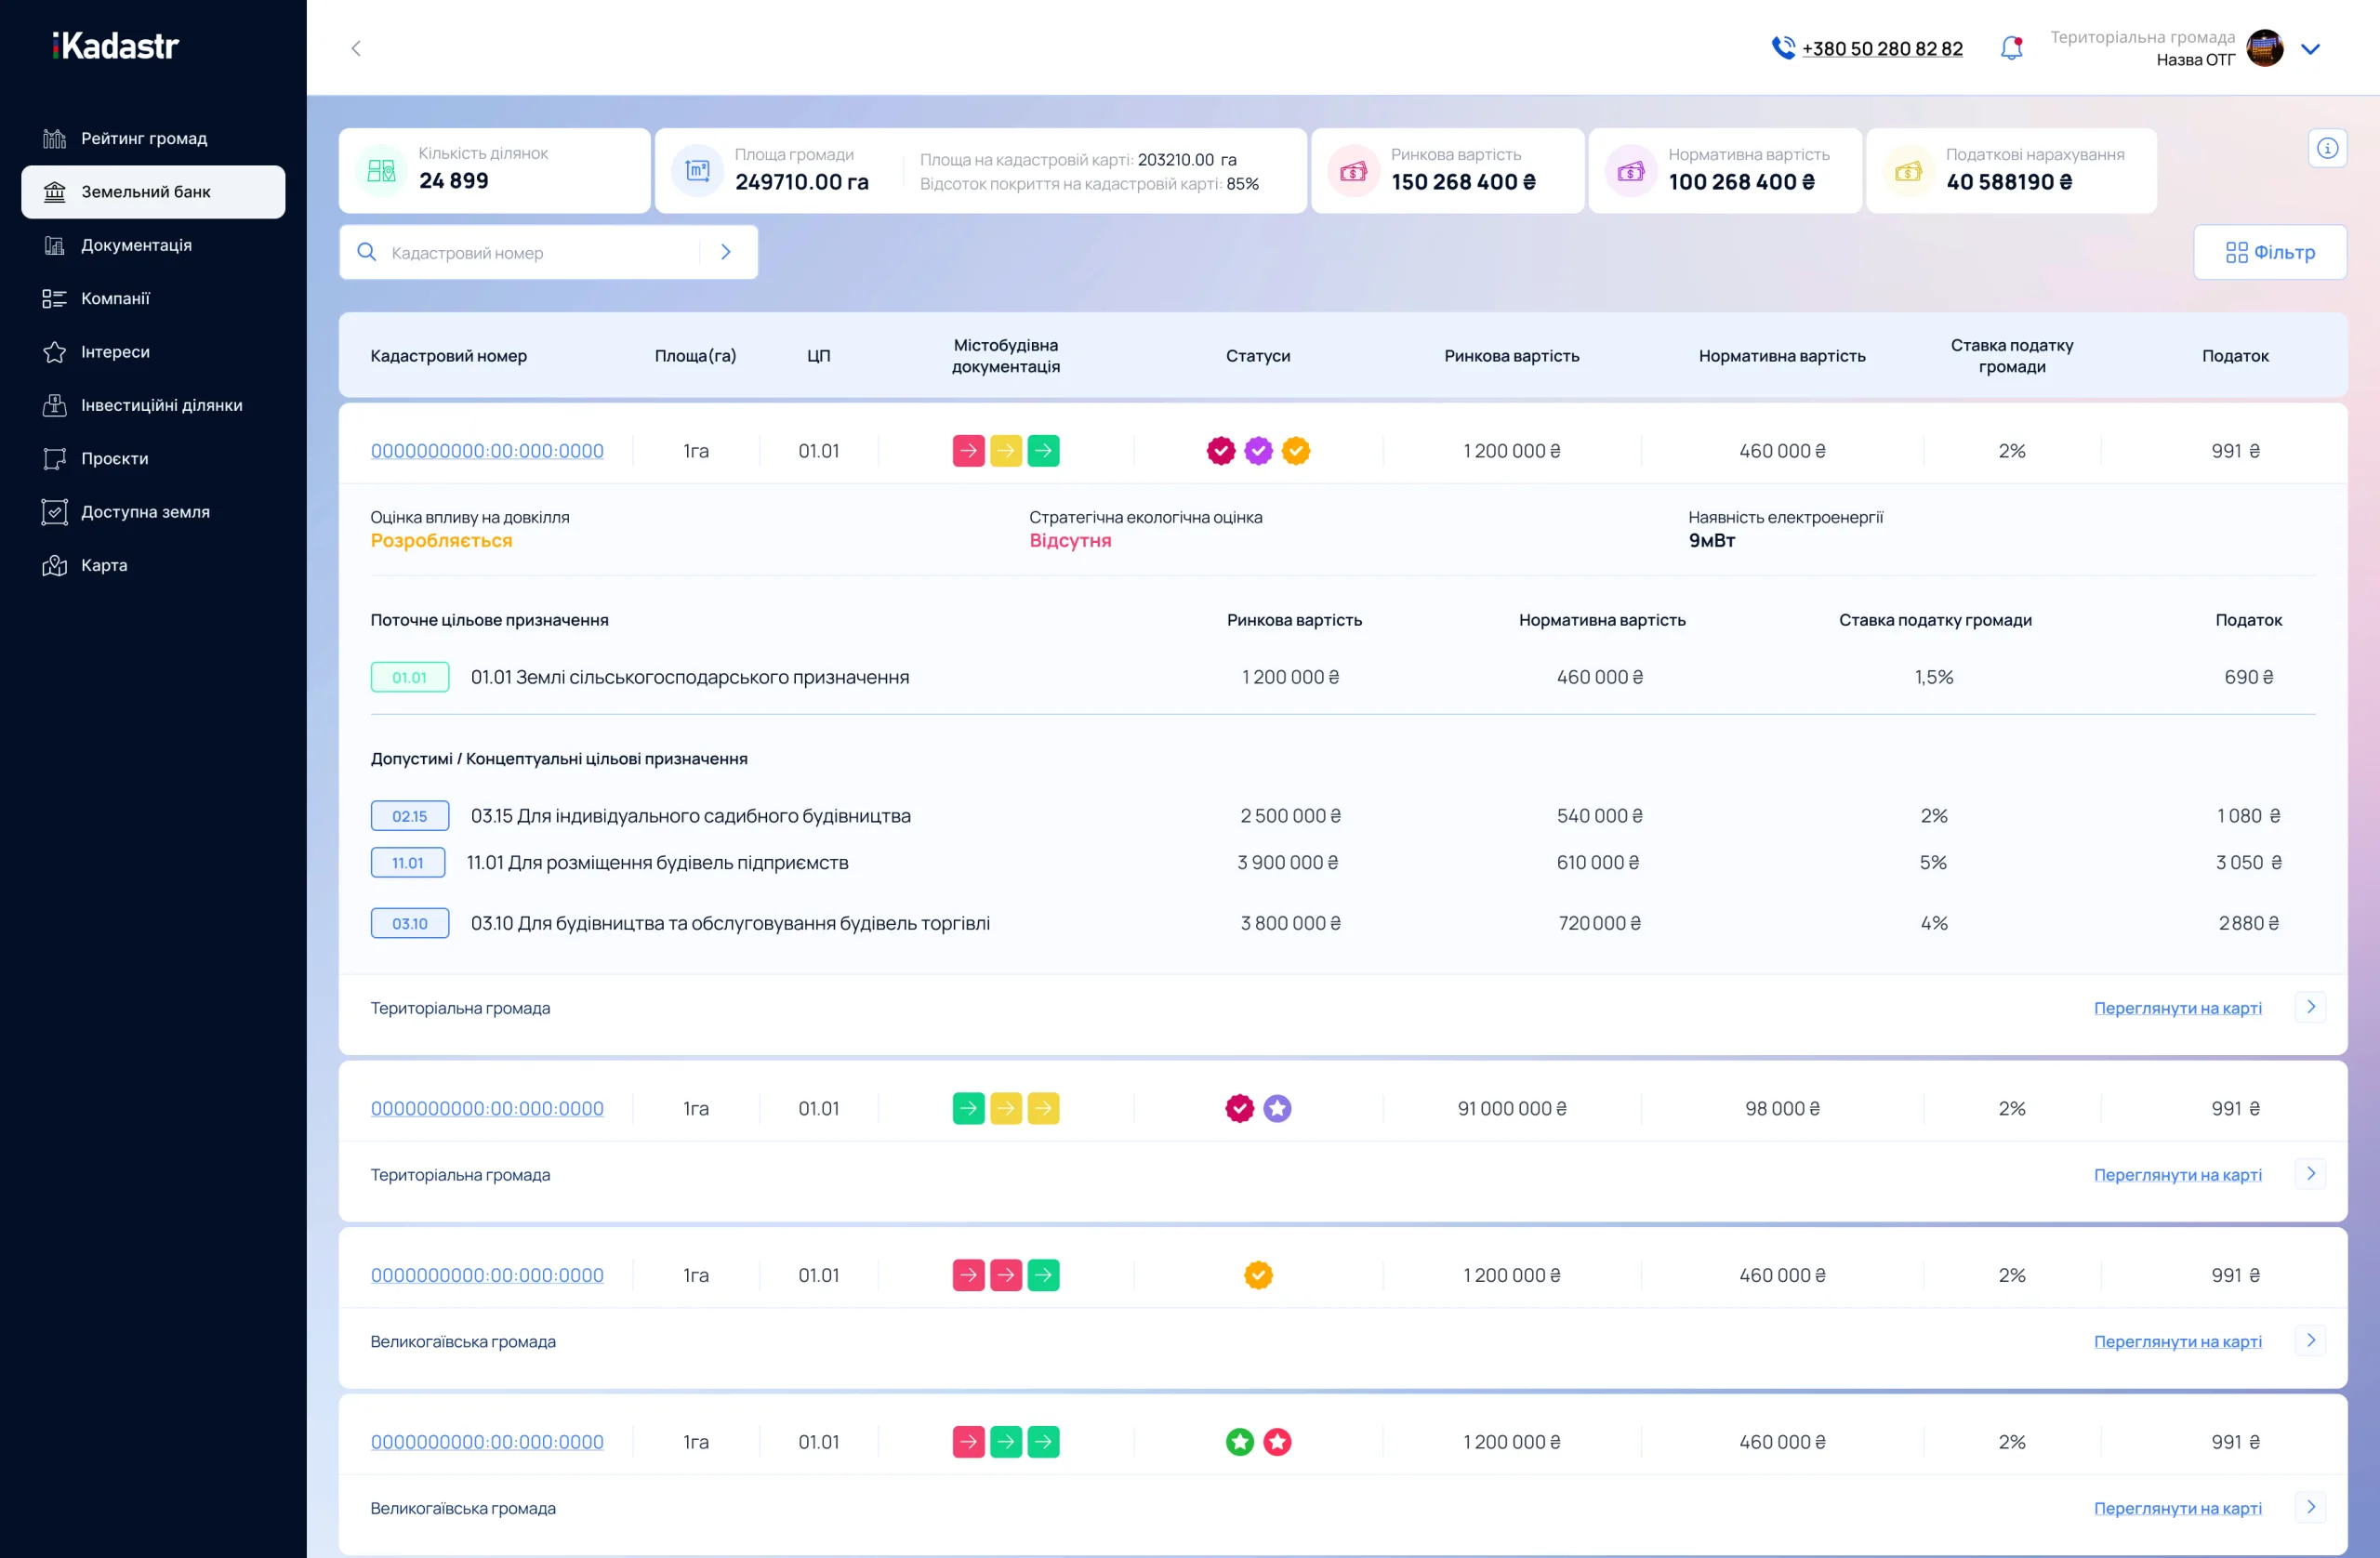Image resolution: width=2380 pixels, height=1558 pixels.
Task: Click the green star status badge in last row
Action: 1239,1442
